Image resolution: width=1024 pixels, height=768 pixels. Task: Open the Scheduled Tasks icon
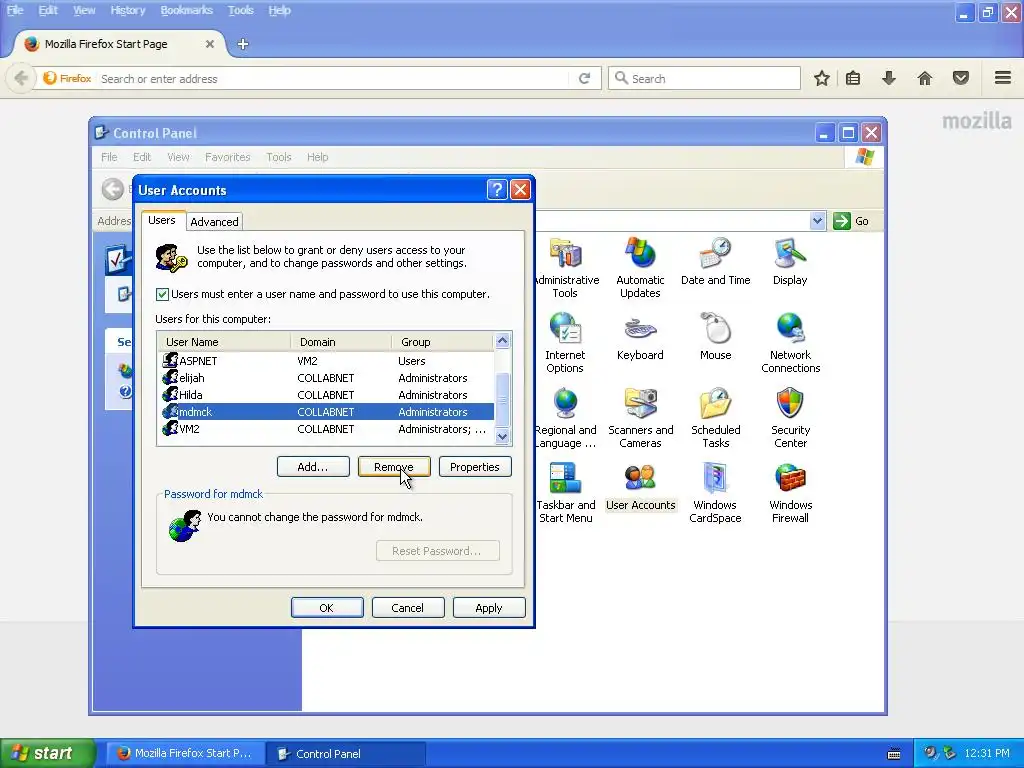(715, 418)
